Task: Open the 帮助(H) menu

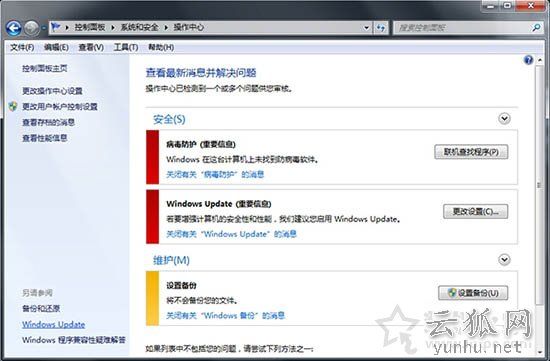Action: tap(161, 47)
